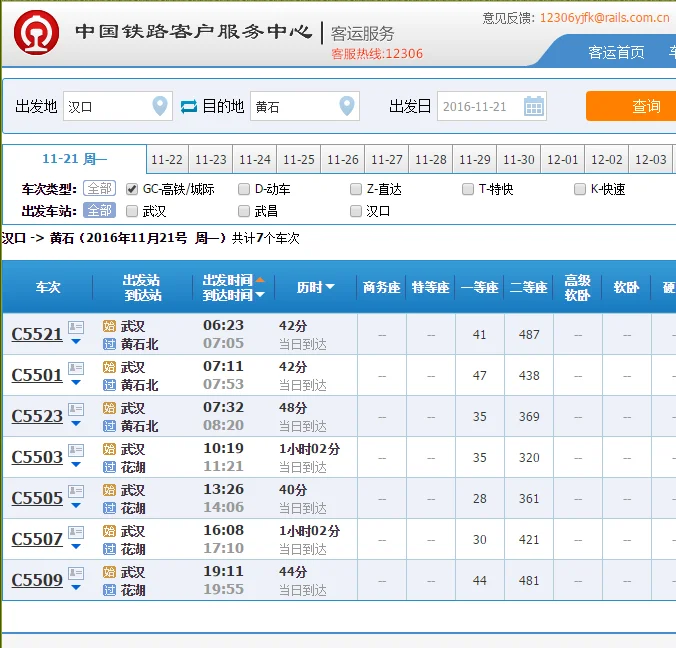Sort trains by 历时 duration
Viewport: 676px width, 648px height.
pyautogui.click(x=315, y=287)
